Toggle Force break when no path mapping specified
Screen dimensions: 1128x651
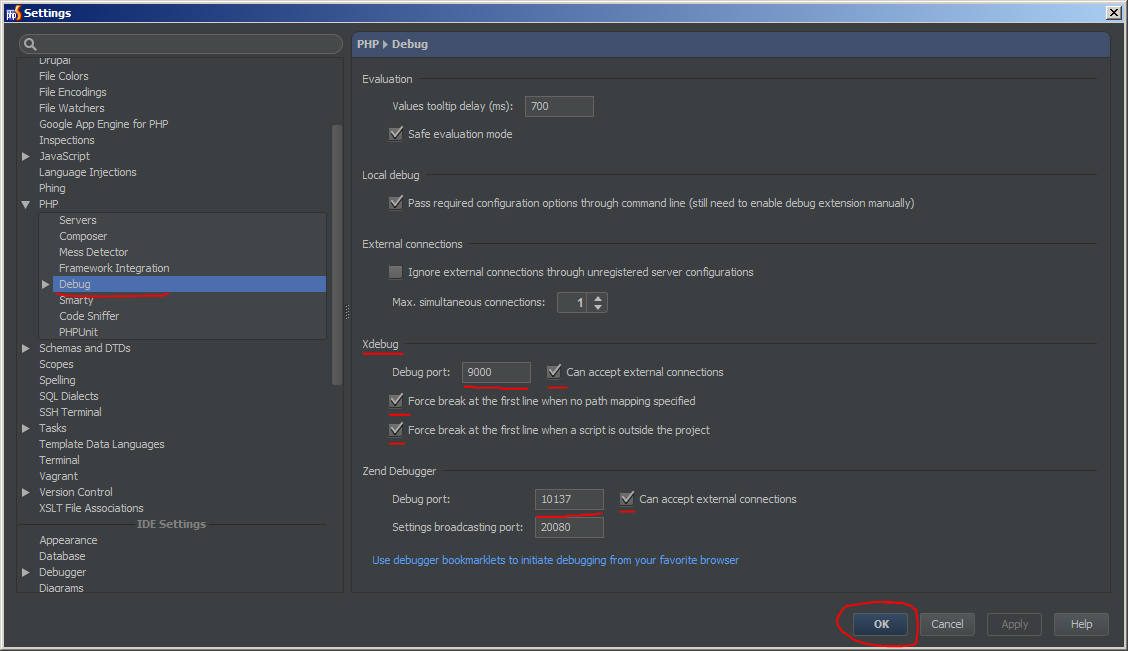(x=396, y=401)
